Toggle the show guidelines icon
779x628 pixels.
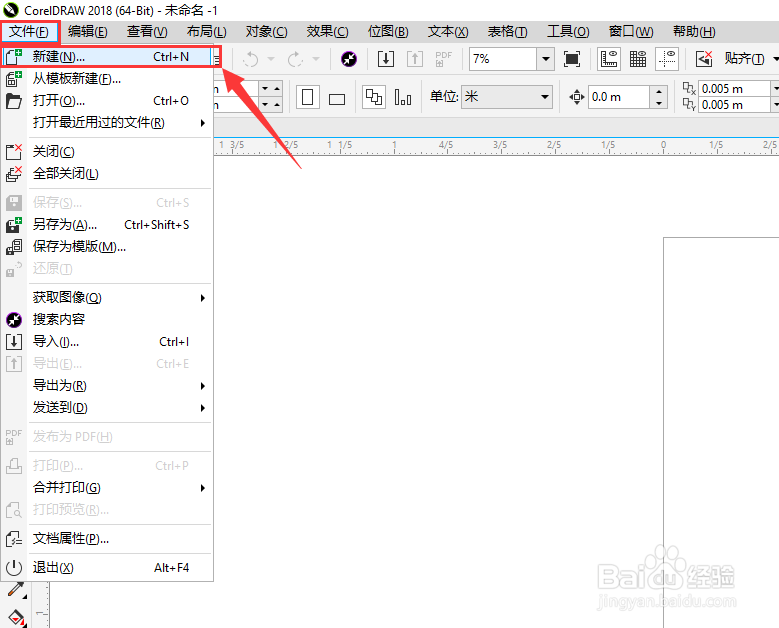[x=667, y=59]
